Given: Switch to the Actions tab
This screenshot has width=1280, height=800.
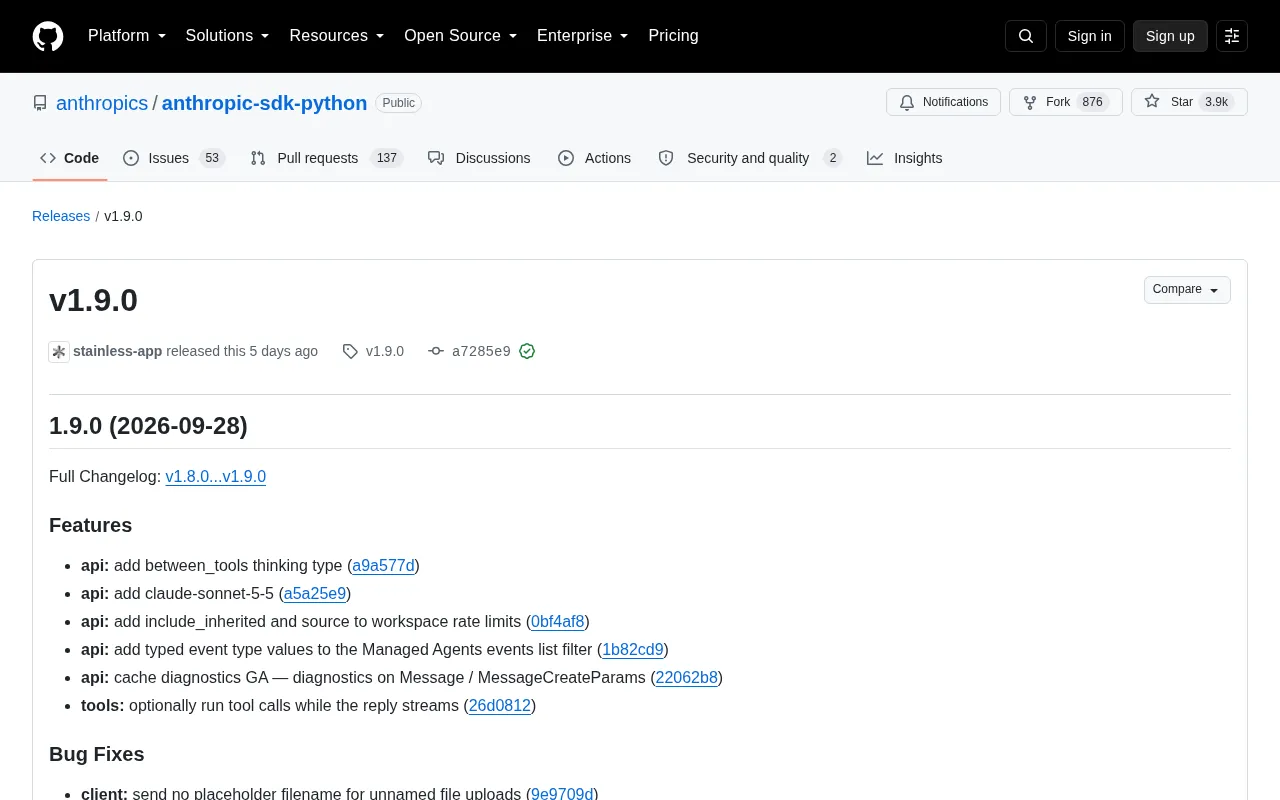Looking at the screenshot, I should tap(595, 158).
